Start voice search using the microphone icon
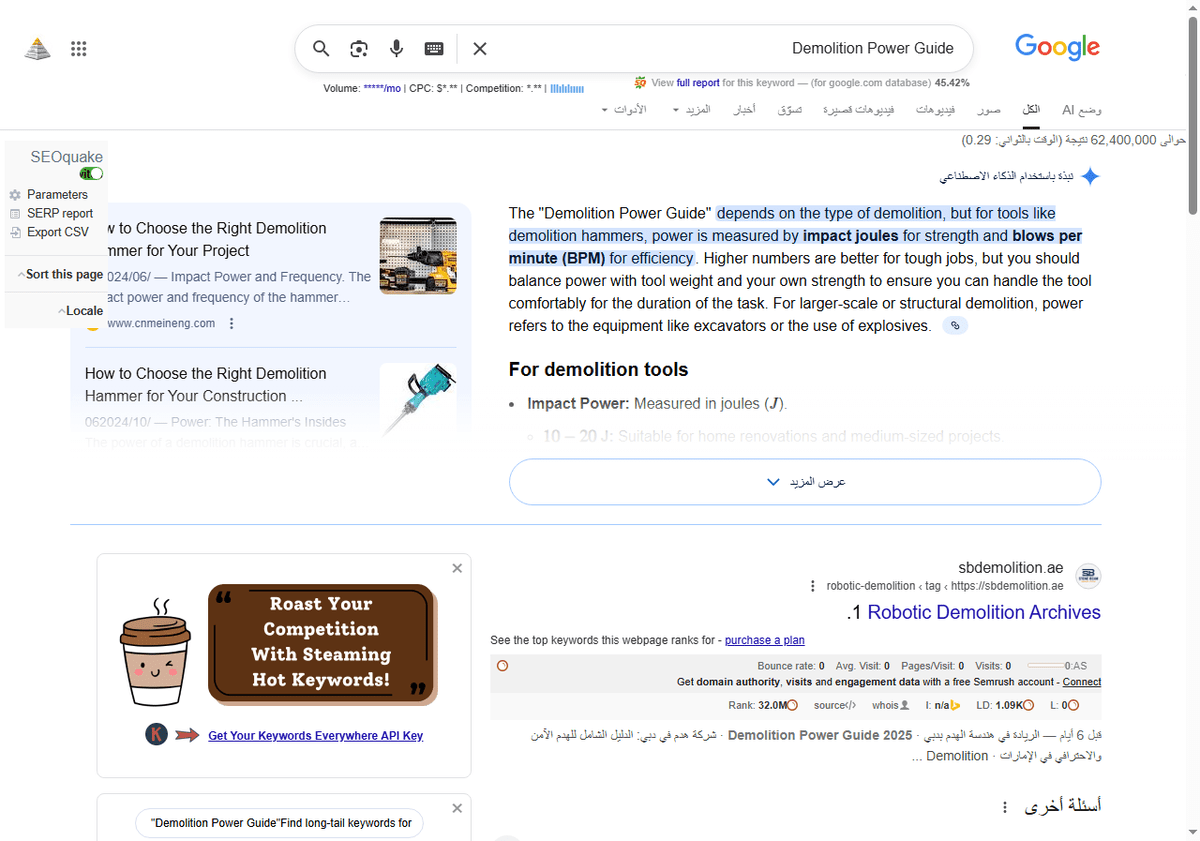Image resolution: width=1200 pixels, height=841 pixels. (x=396, y=48)
